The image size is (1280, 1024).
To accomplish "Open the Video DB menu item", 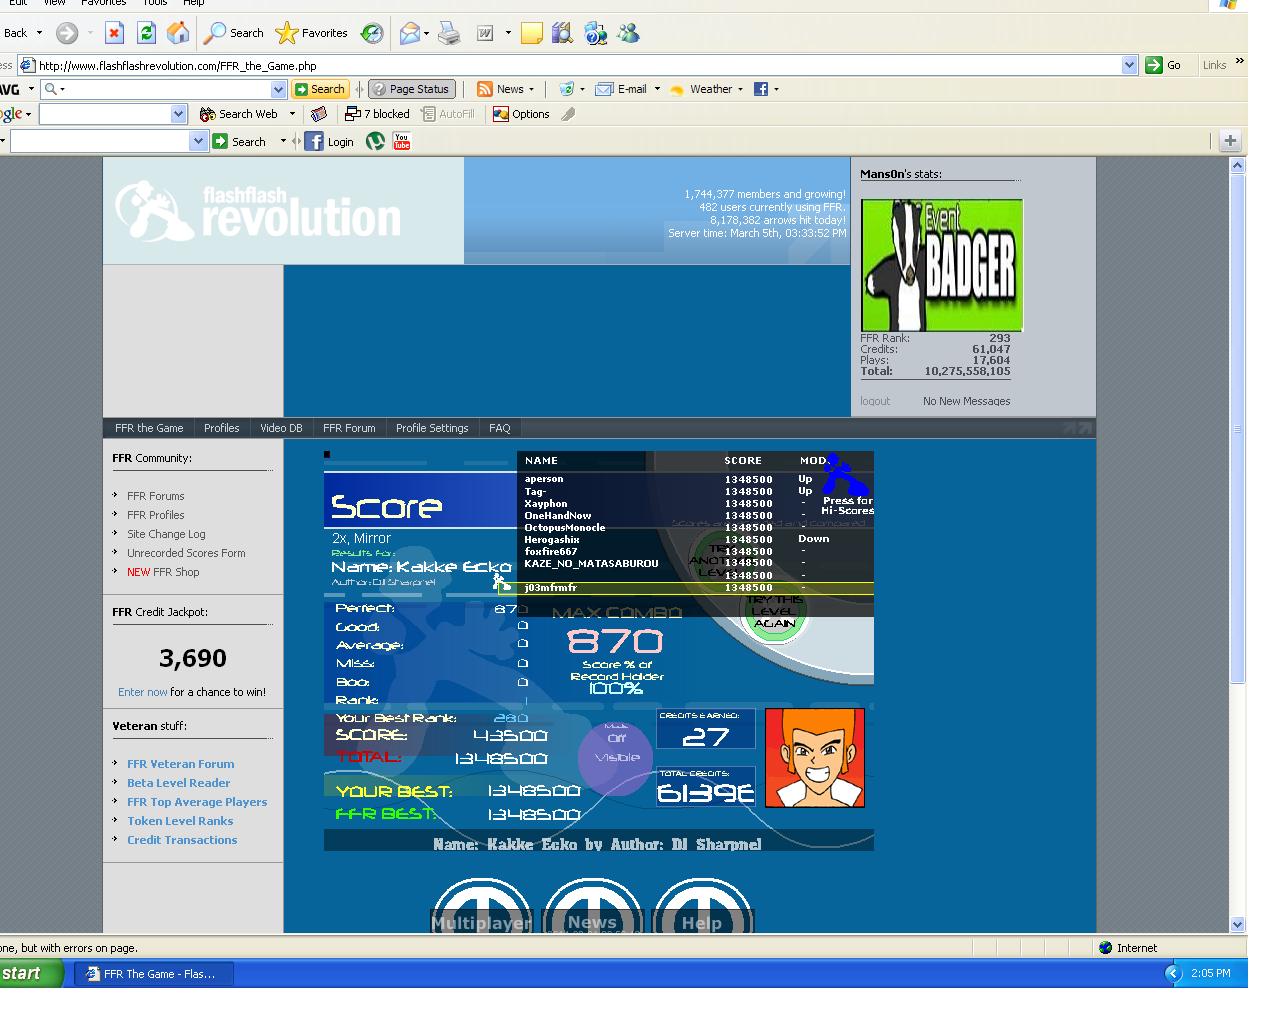I will 281,428.
